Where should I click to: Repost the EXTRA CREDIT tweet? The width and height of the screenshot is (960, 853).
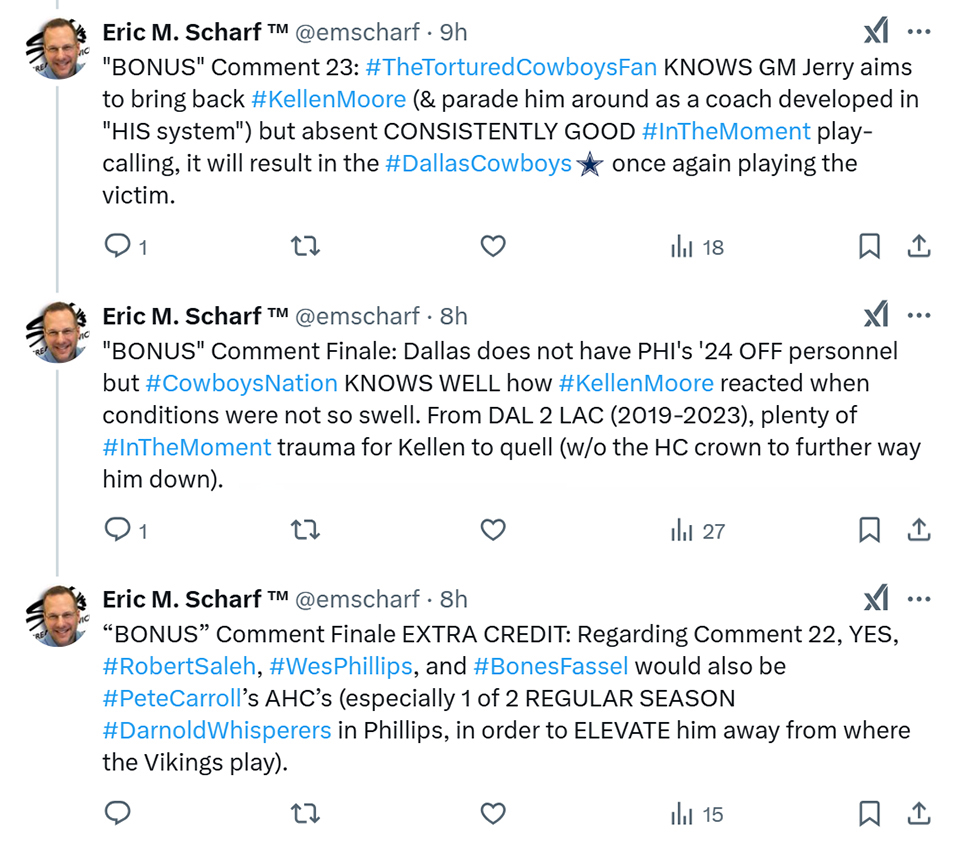click(x=305, y=814)
